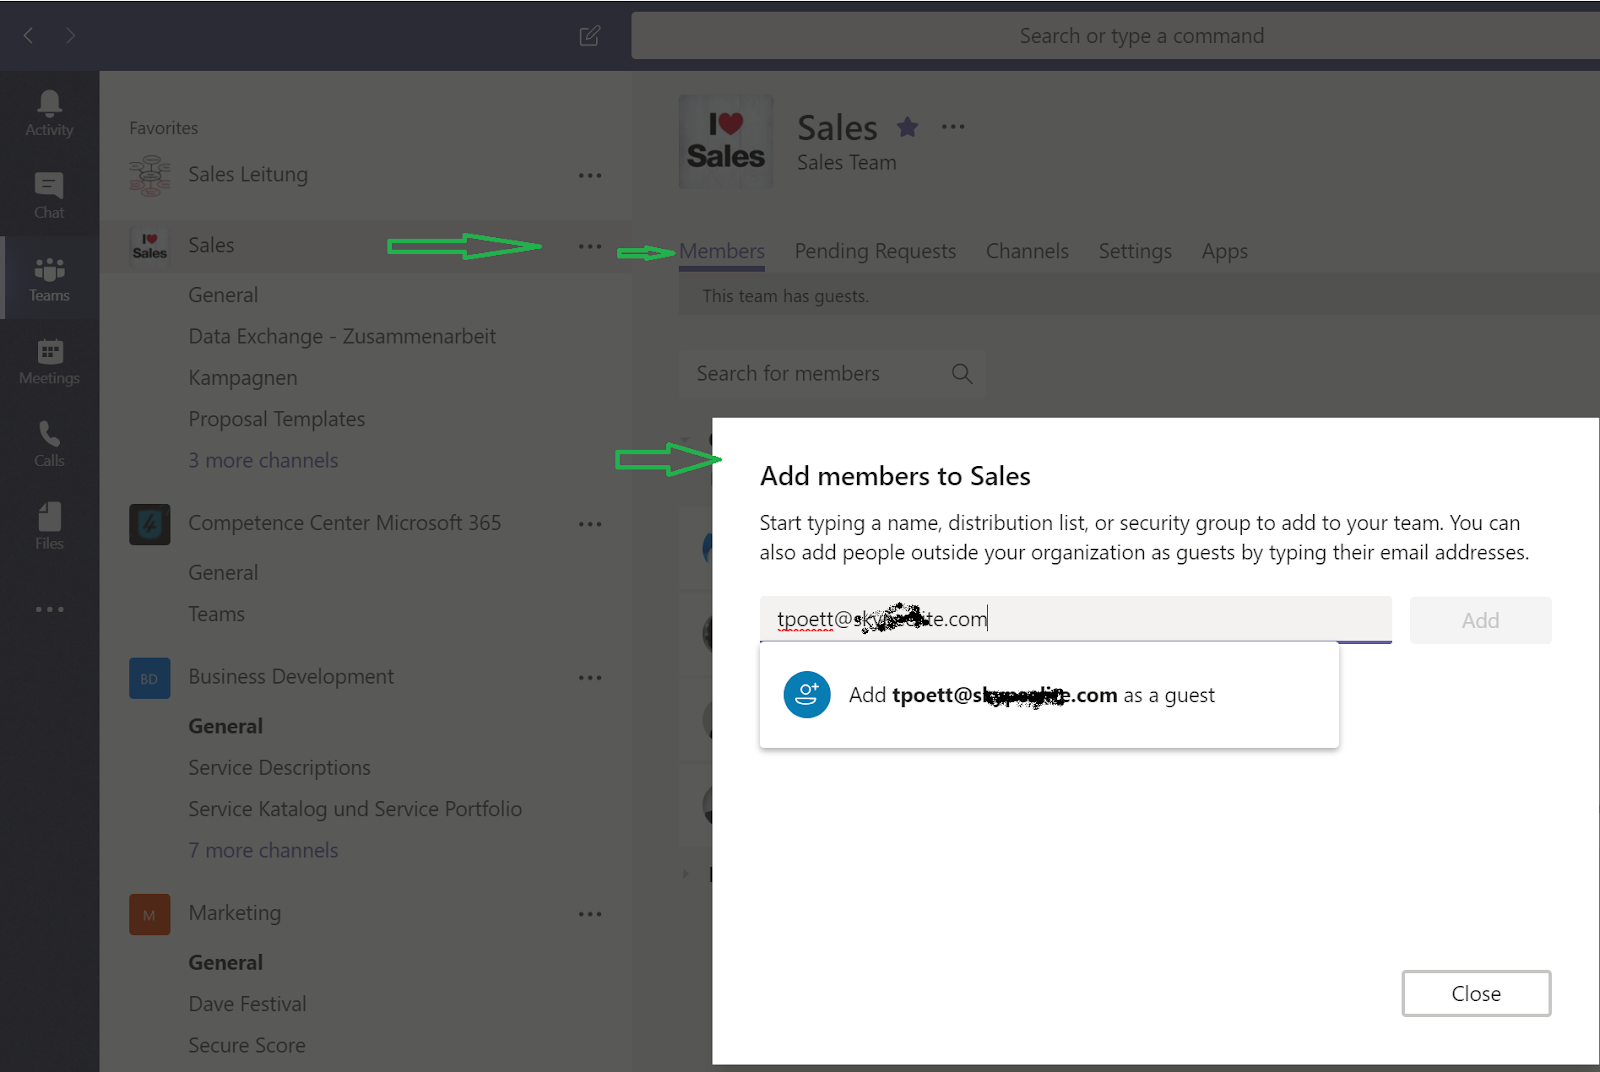Open more options for Competence Center Microsoft 365
Viewport: 1600px width, 1072px height.
pyautogui.click(x=590, y=523)
